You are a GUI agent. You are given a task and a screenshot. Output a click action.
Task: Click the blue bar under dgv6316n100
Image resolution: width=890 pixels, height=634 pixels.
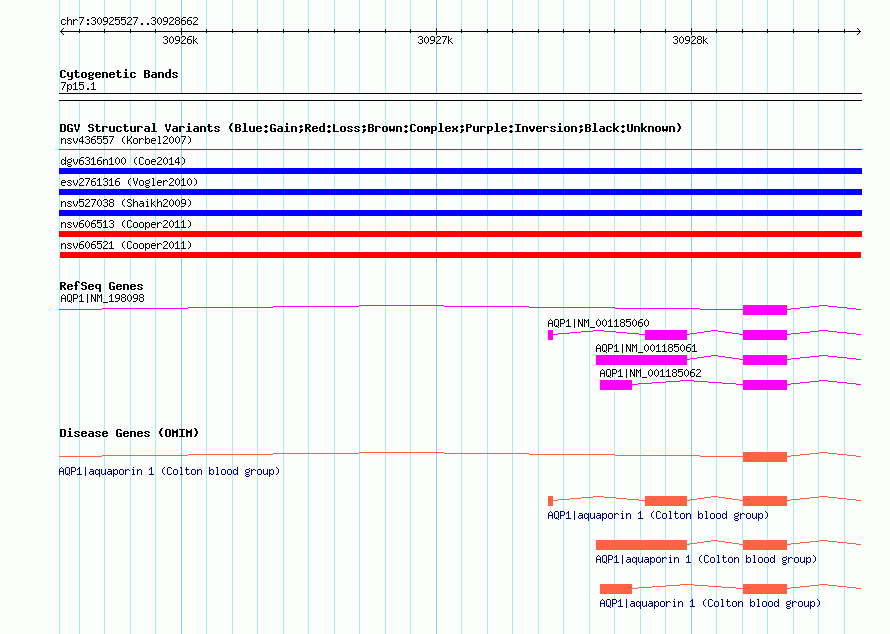coord(460,171)
